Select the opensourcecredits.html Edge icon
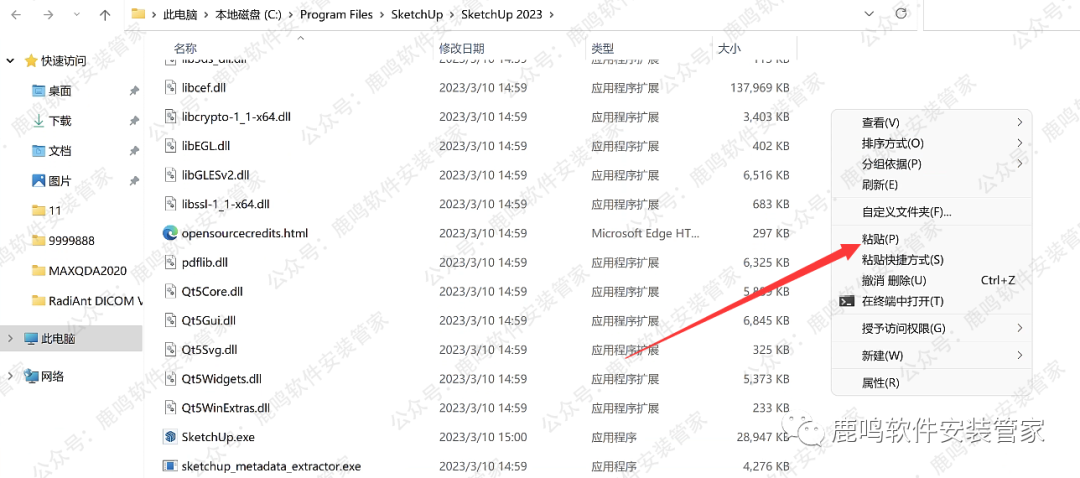This screenshot has height=478, width=1080. click(x=170, y=233)
